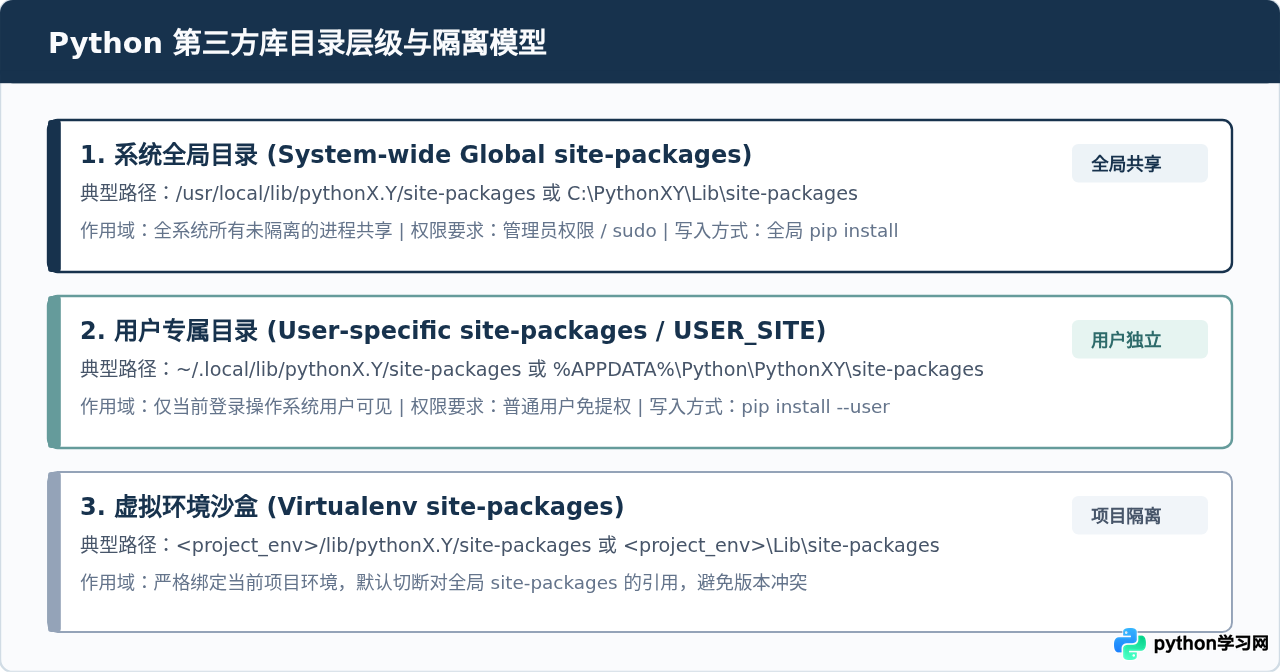Click the title "Python 第三方库目录层级与隔离模型"

tap(297, 43)
